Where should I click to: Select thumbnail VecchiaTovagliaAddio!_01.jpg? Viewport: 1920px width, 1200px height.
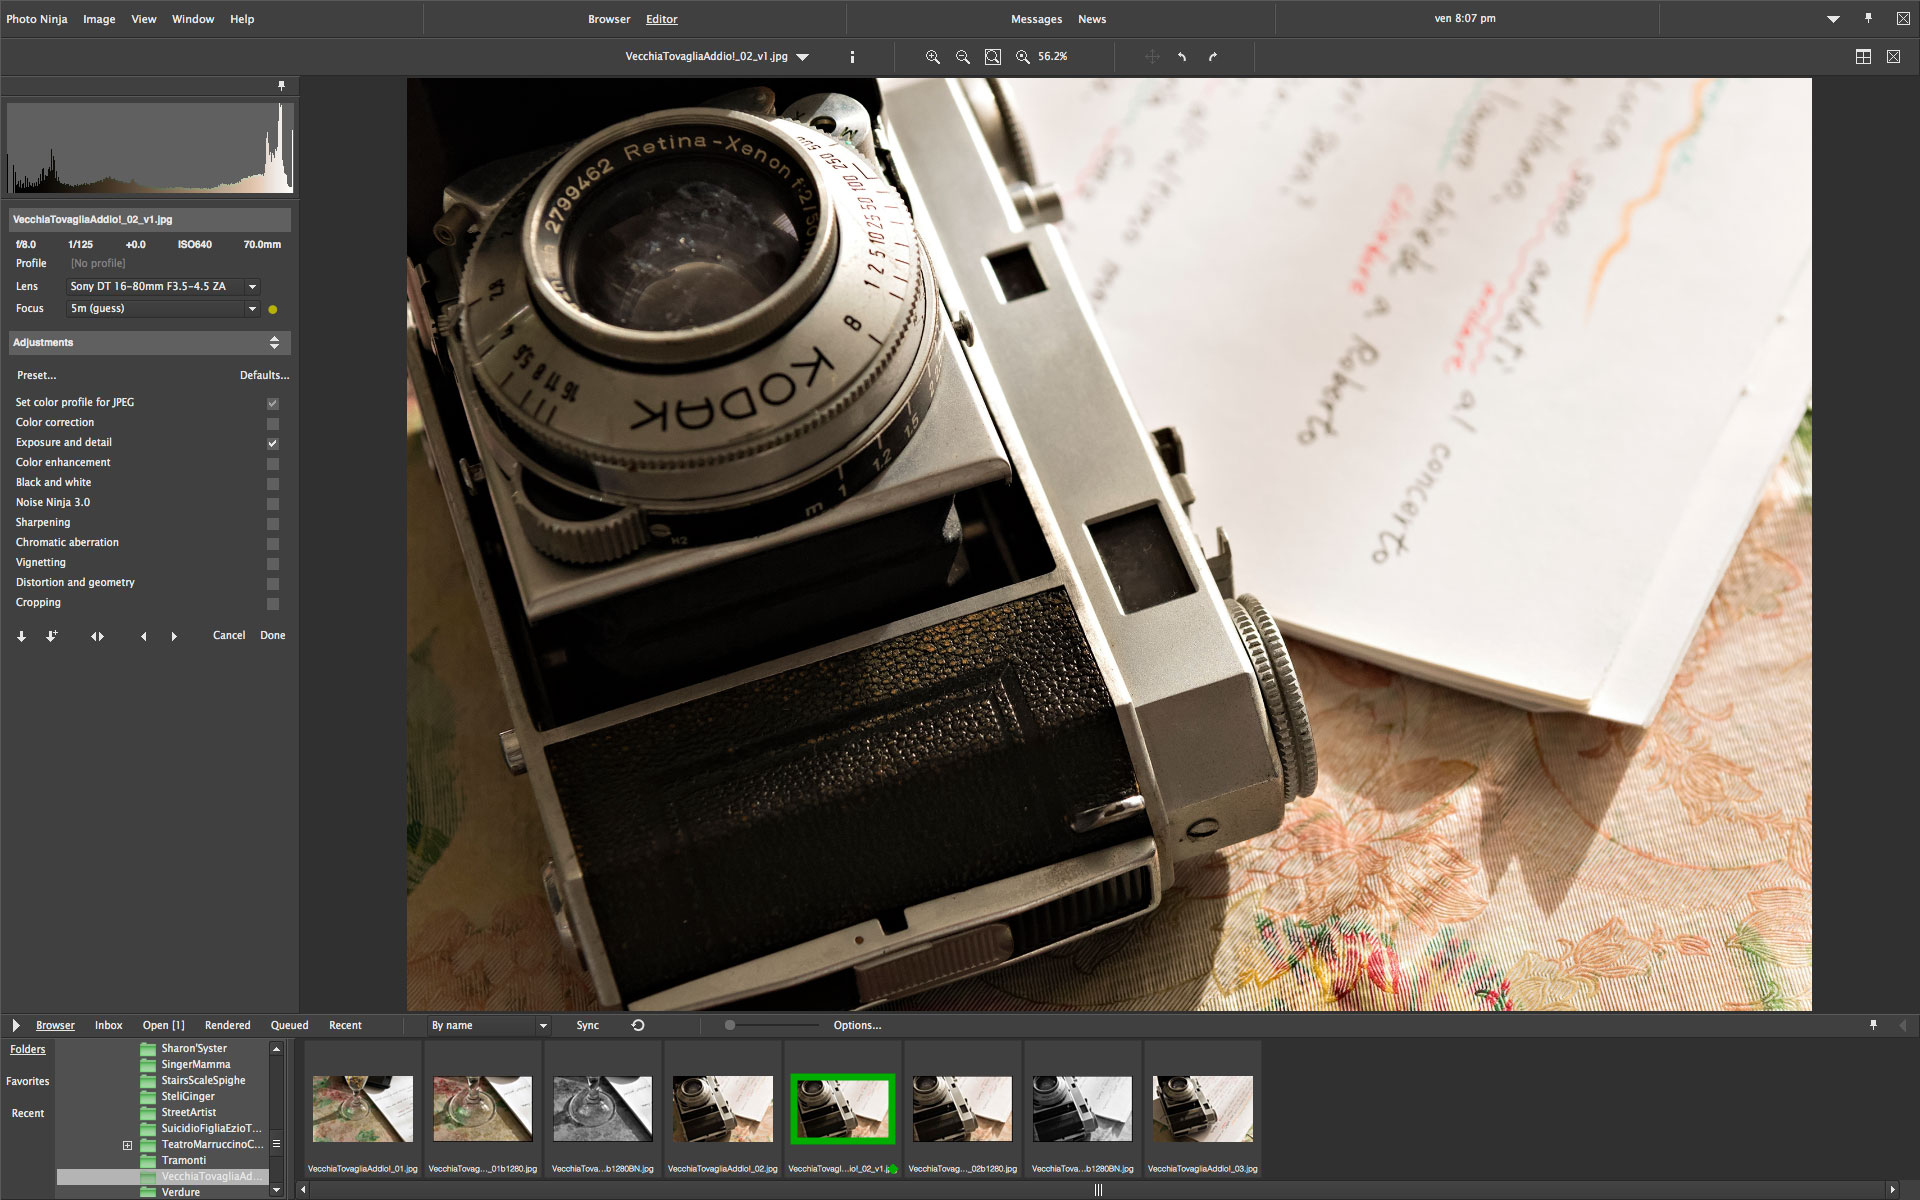coord(363,1109)
